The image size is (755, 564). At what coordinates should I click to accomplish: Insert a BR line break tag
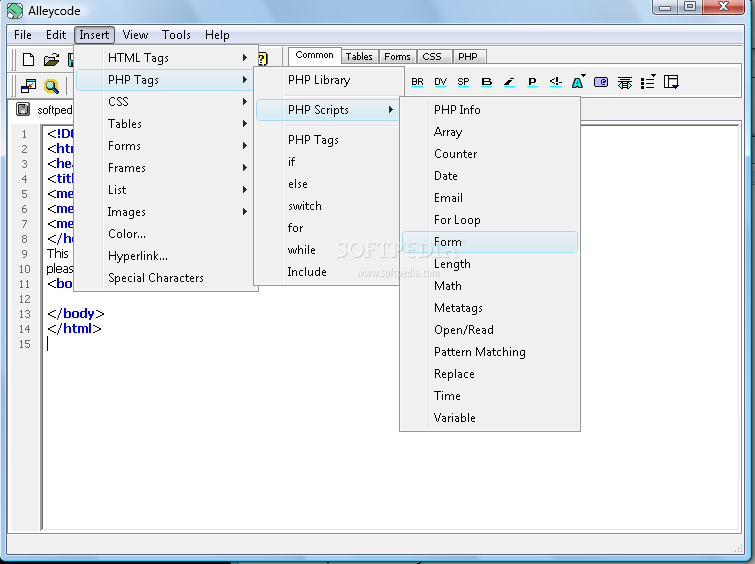click(417, 82)
